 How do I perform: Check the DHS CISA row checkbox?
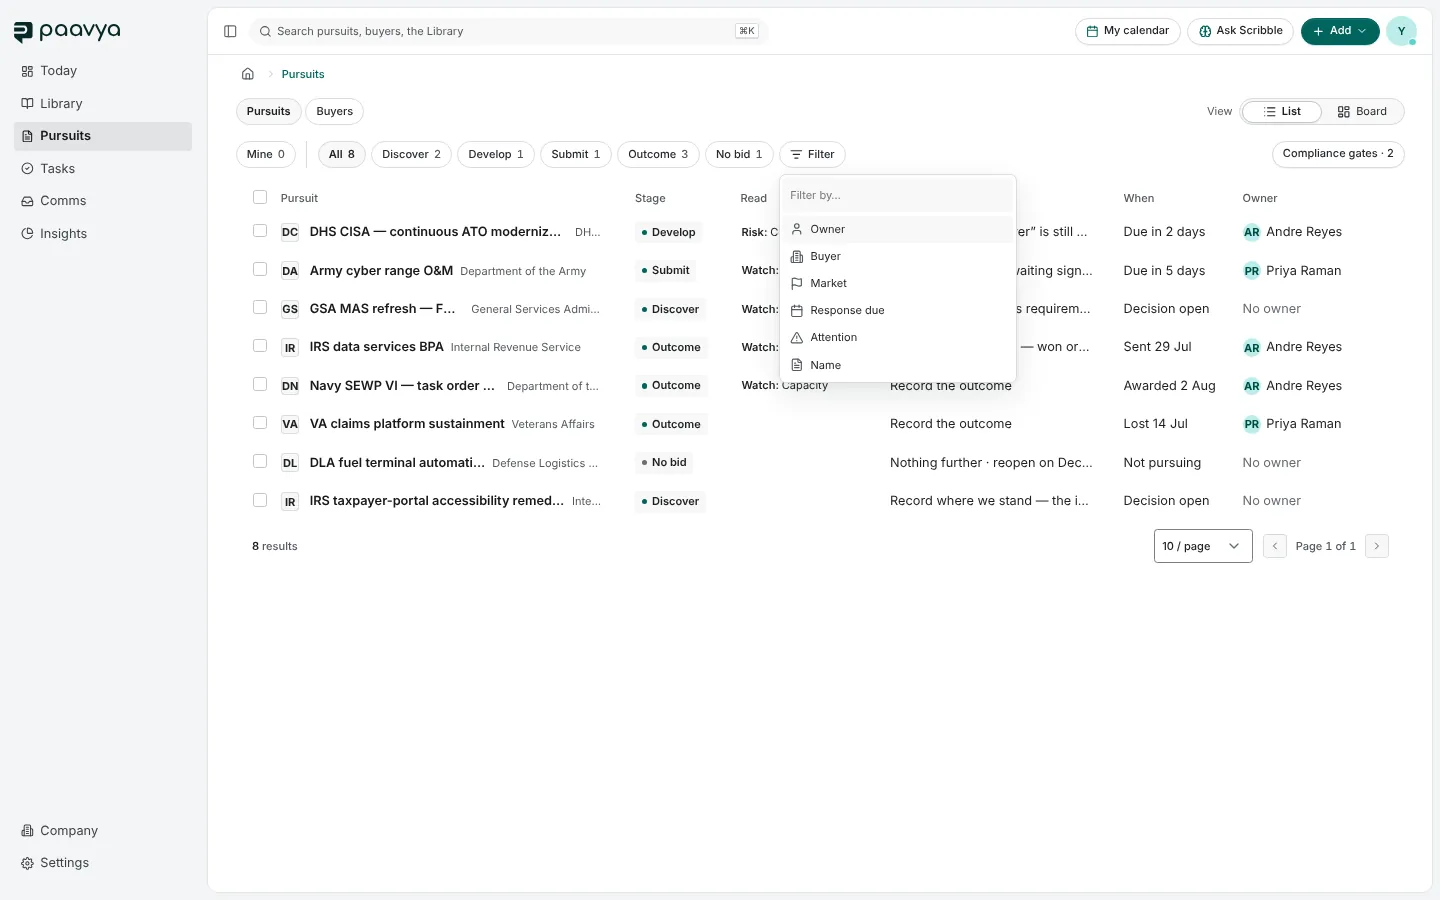pos(260,231)
